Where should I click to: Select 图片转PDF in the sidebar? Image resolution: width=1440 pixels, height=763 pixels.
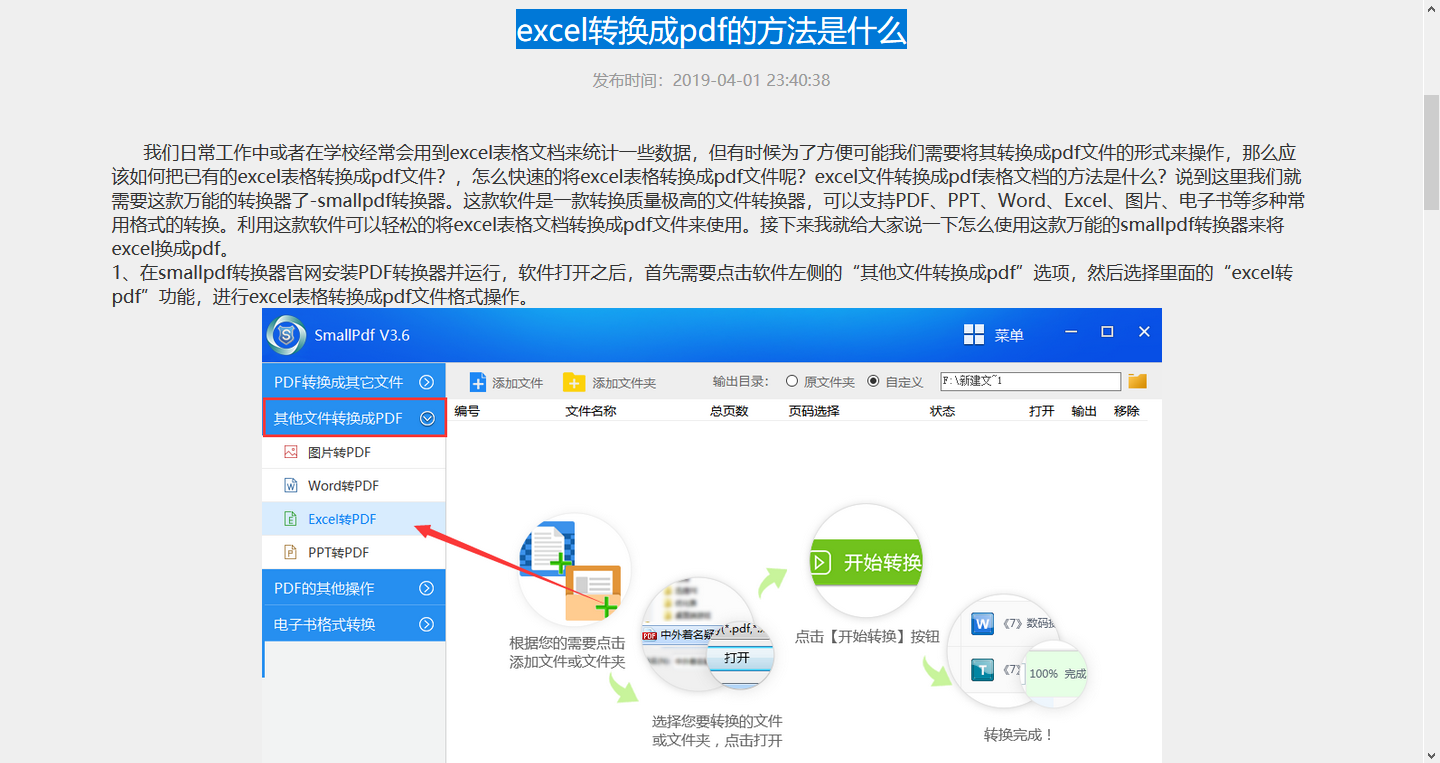[354, 452]
